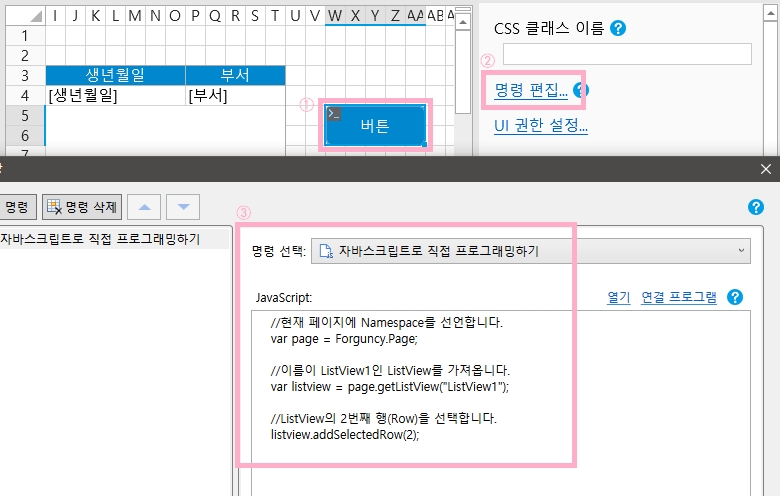Screen dimensions: 780x496
Task: Select 자바스크립트로 직접 프로그래밍하기 in command list
Action: click(100, 239)
